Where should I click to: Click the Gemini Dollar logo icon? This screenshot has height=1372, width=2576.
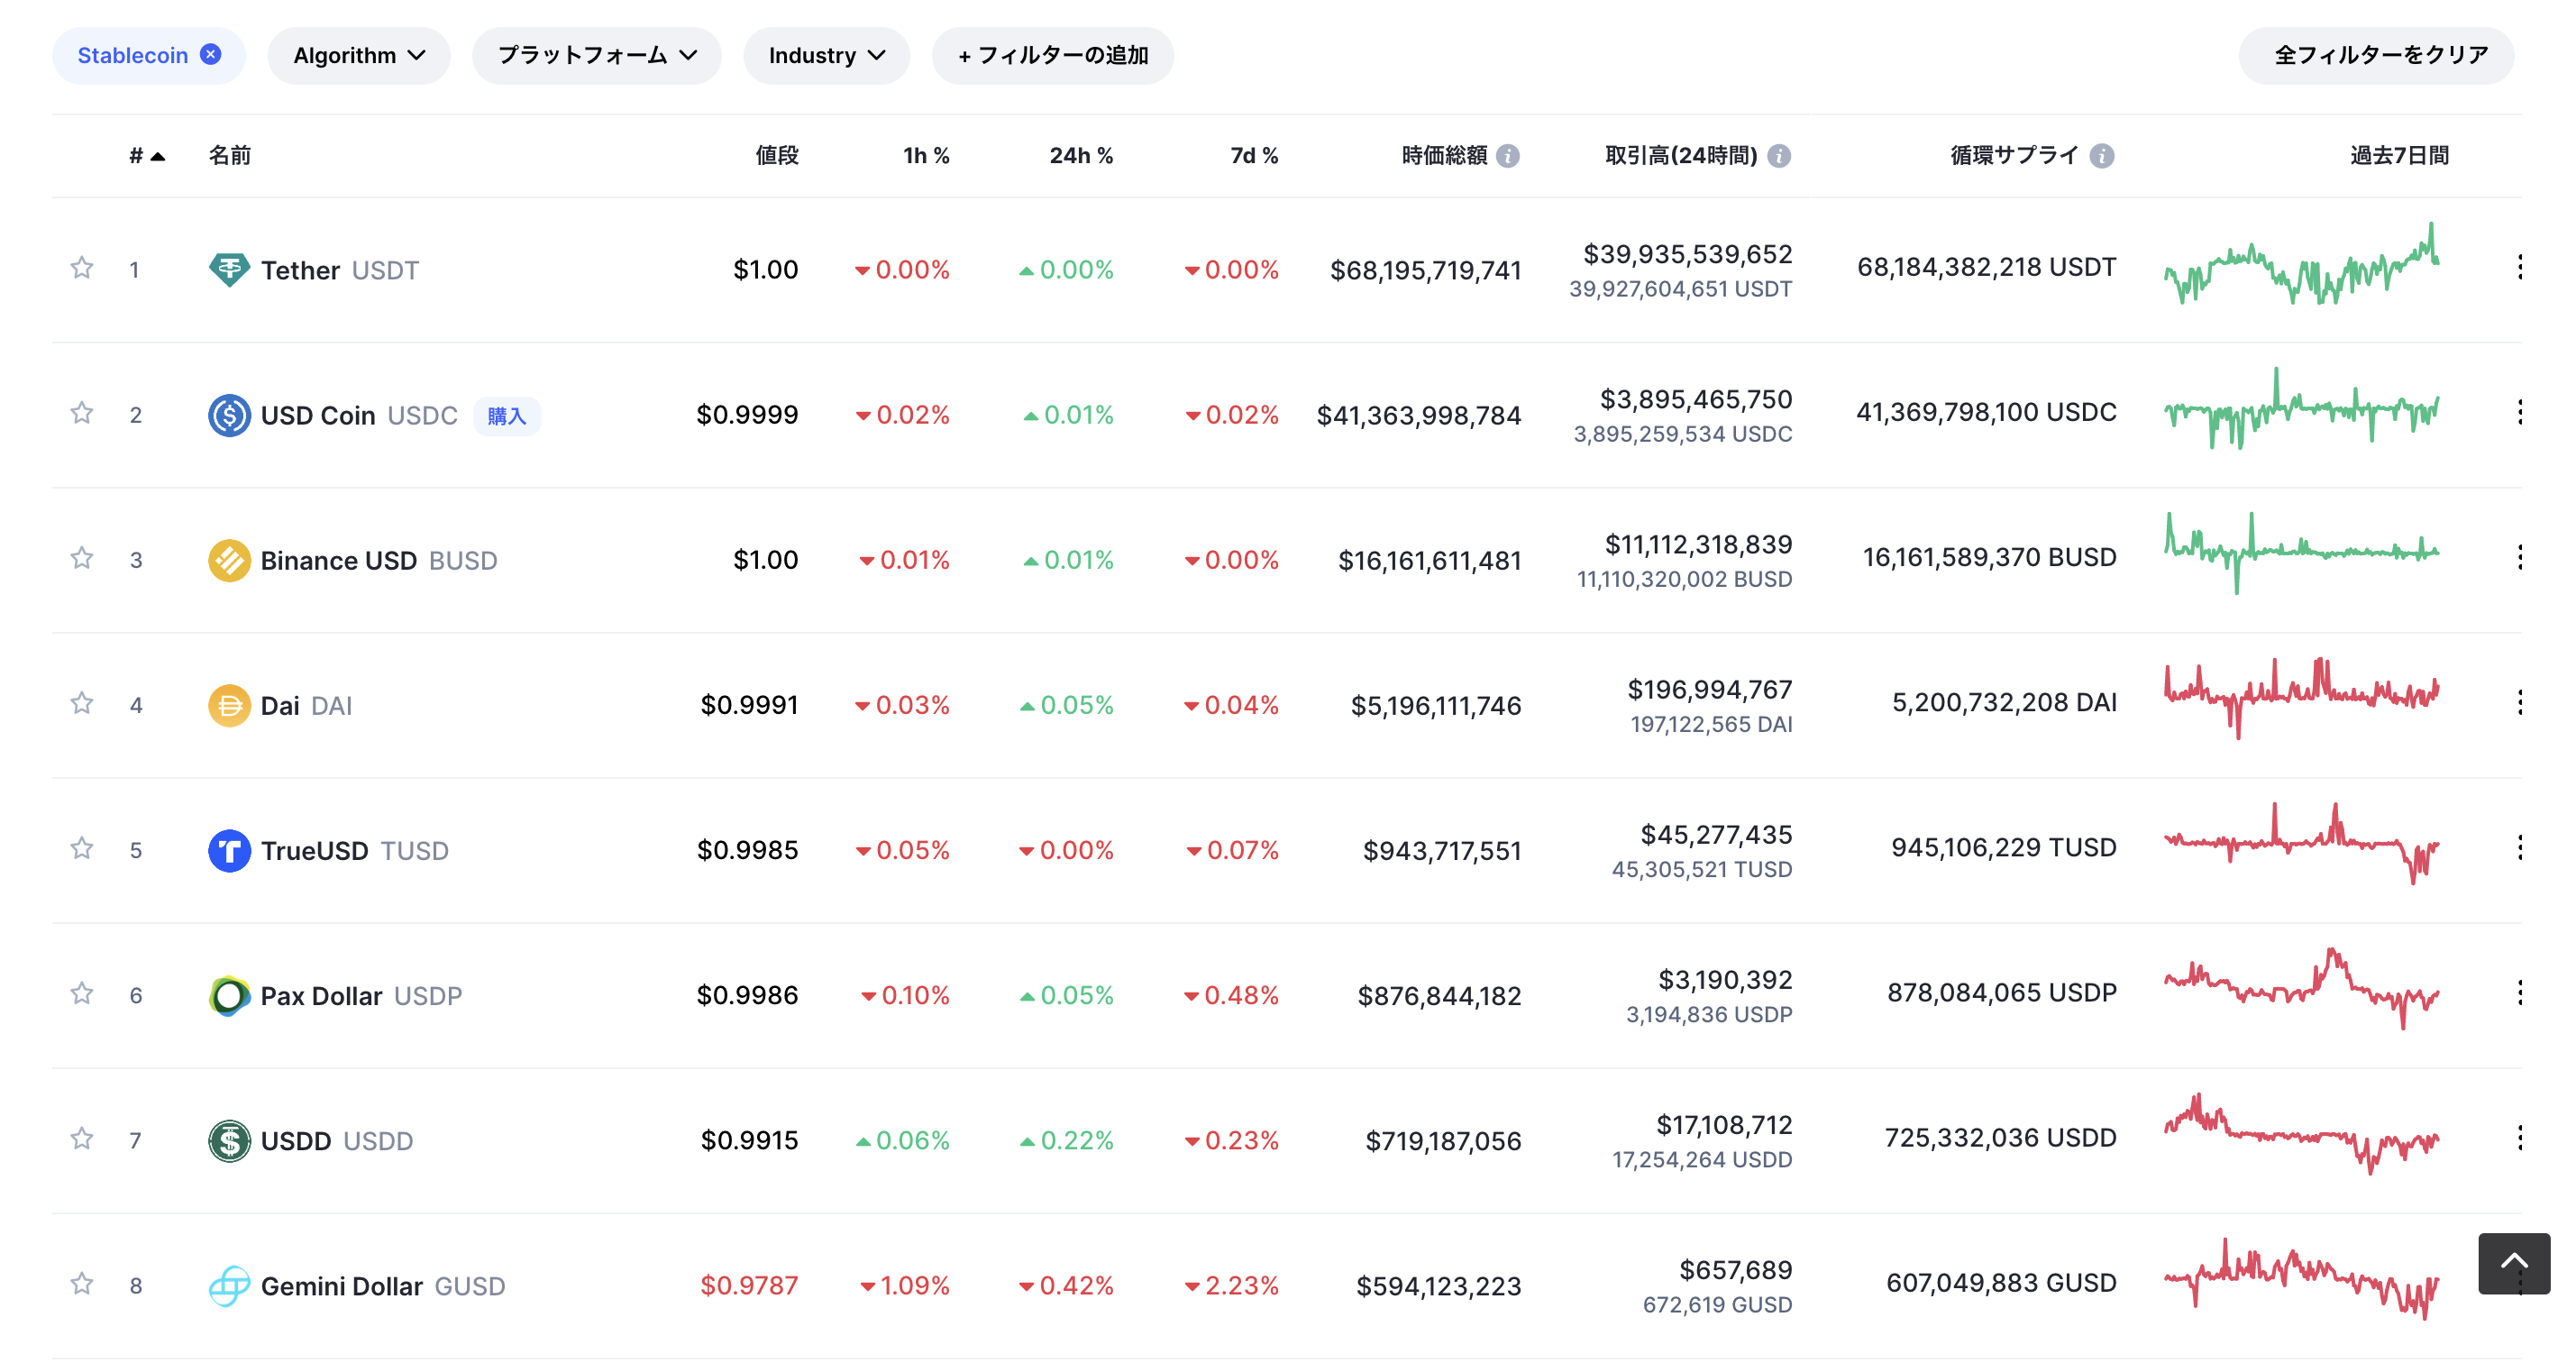[229, 1285]
